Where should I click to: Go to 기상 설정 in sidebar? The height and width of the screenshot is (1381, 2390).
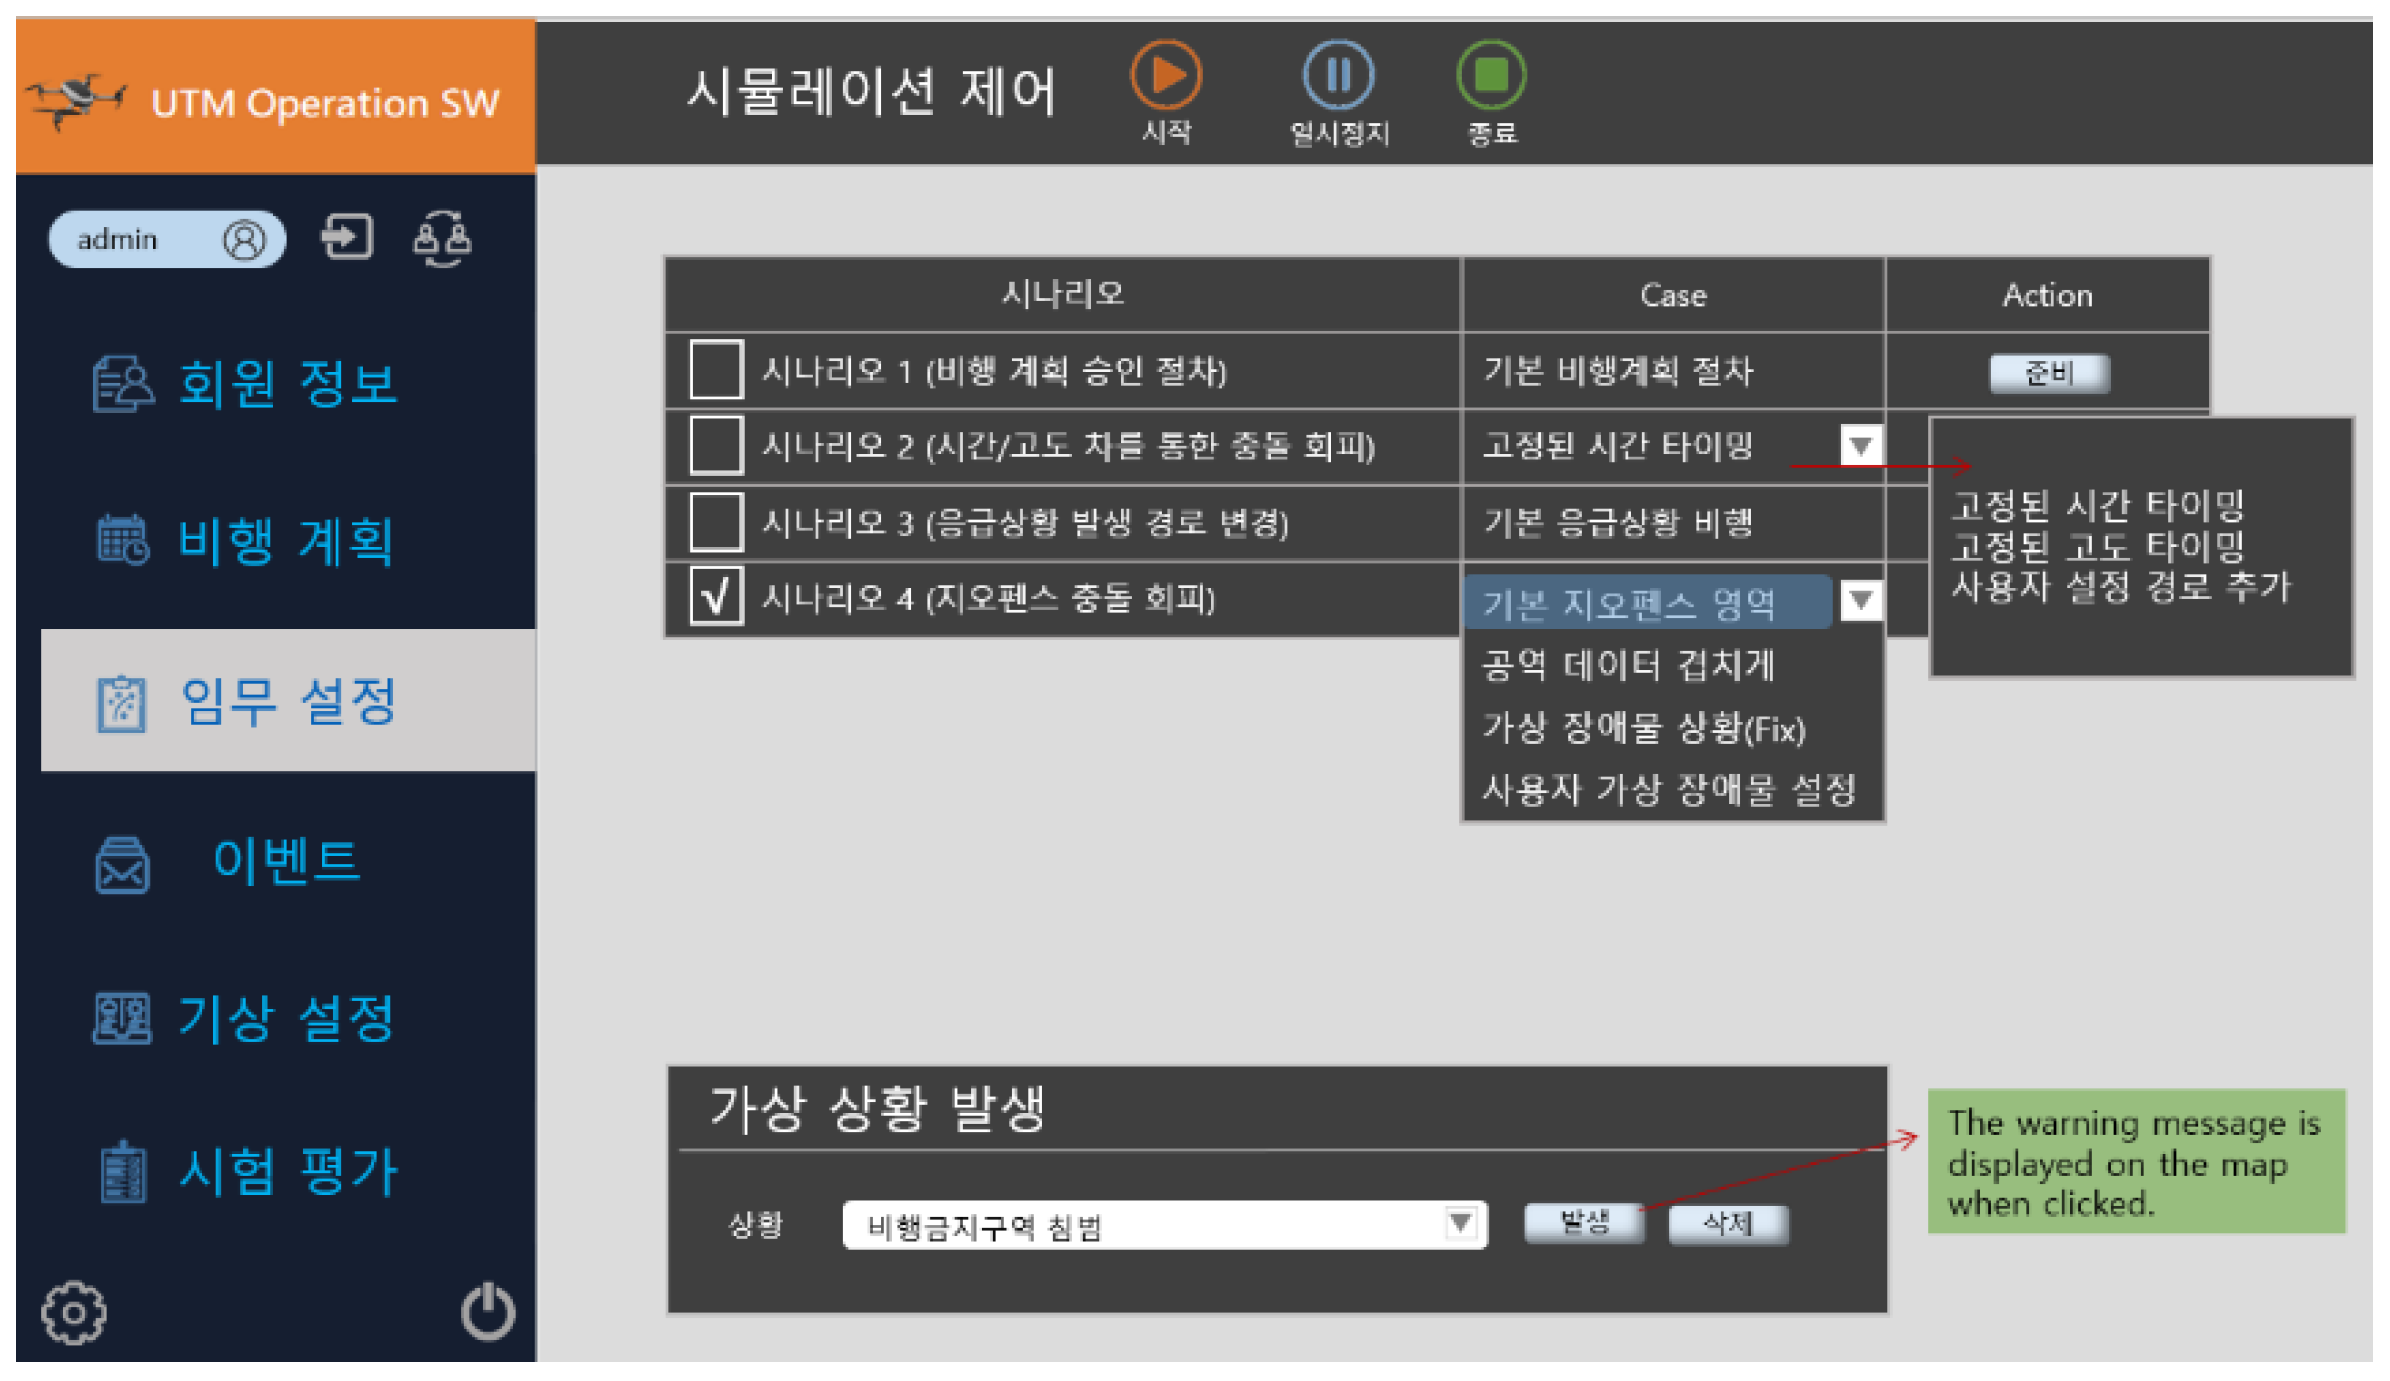(x=285, y=1019)
